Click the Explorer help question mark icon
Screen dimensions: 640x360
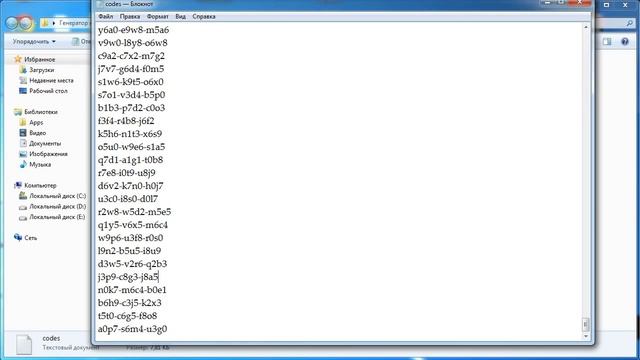[625, 42]
